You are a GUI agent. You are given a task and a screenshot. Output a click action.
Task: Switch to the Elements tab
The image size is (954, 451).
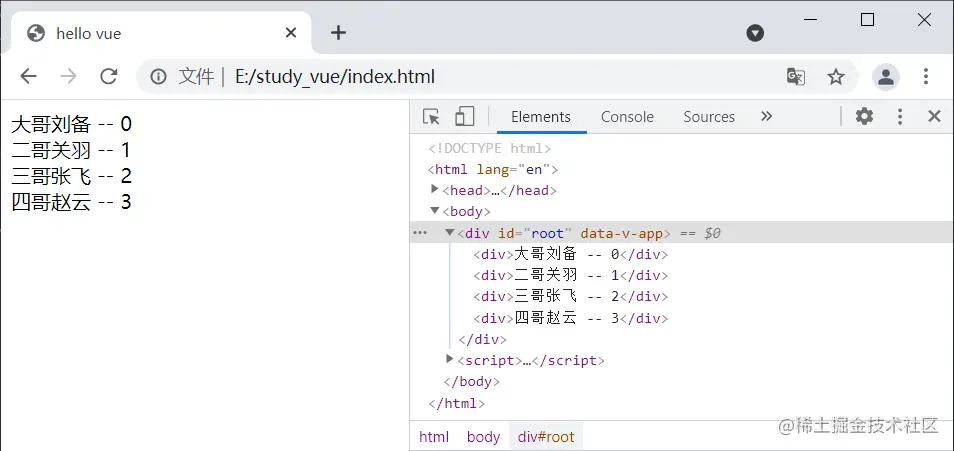pyautogui.click(x=541, y=117)
